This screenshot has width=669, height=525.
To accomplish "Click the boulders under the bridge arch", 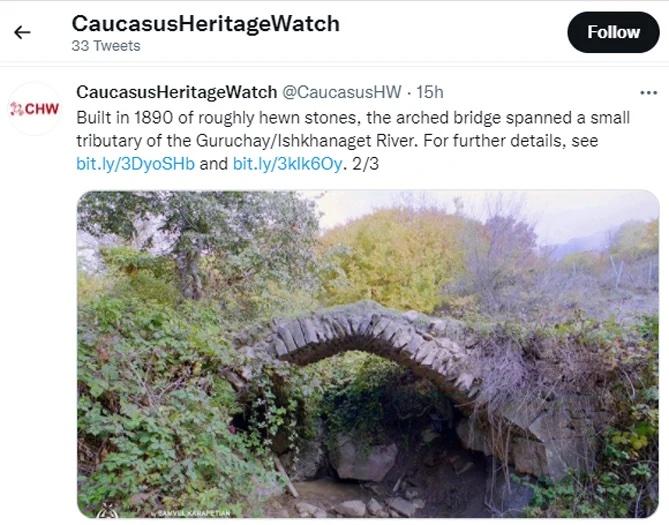I will (x=363, y=461).
